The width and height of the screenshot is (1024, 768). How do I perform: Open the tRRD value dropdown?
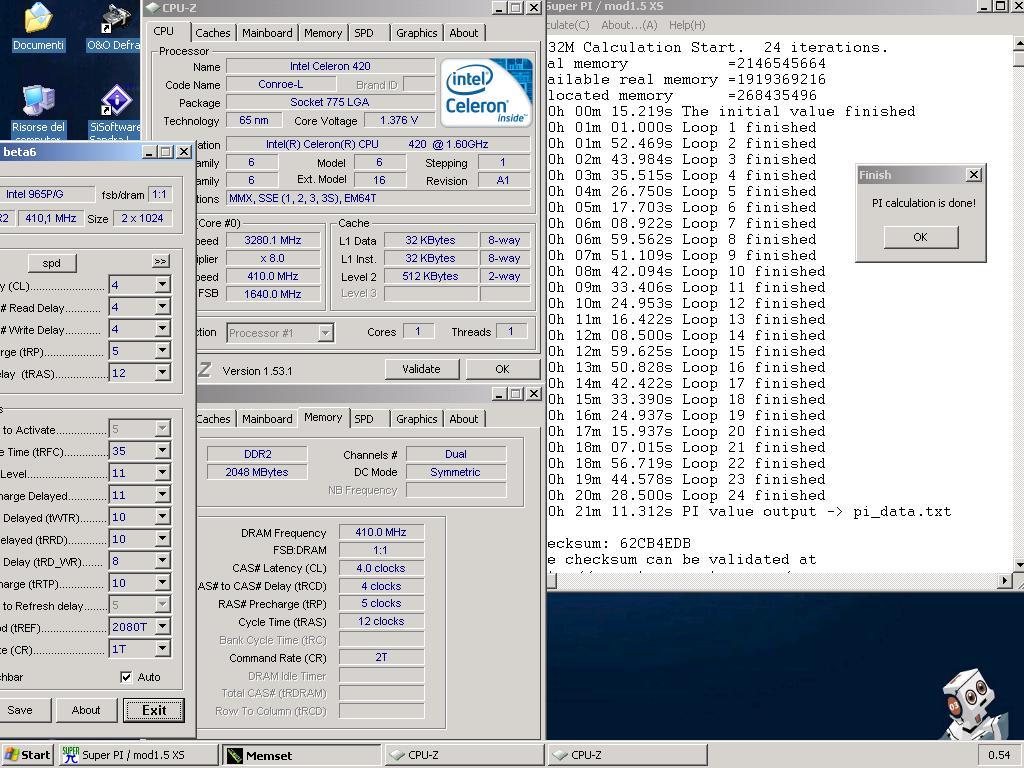tap(163, 539)
